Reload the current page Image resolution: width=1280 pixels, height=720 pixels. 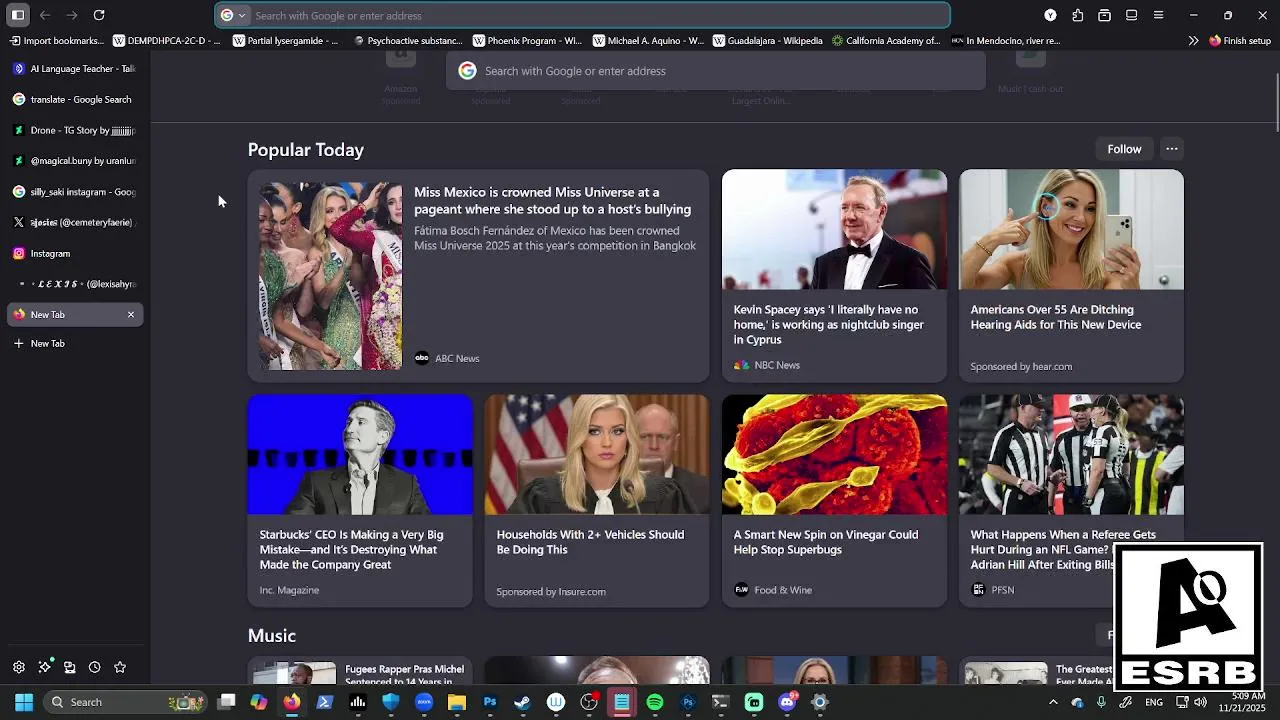pos(99,15)
